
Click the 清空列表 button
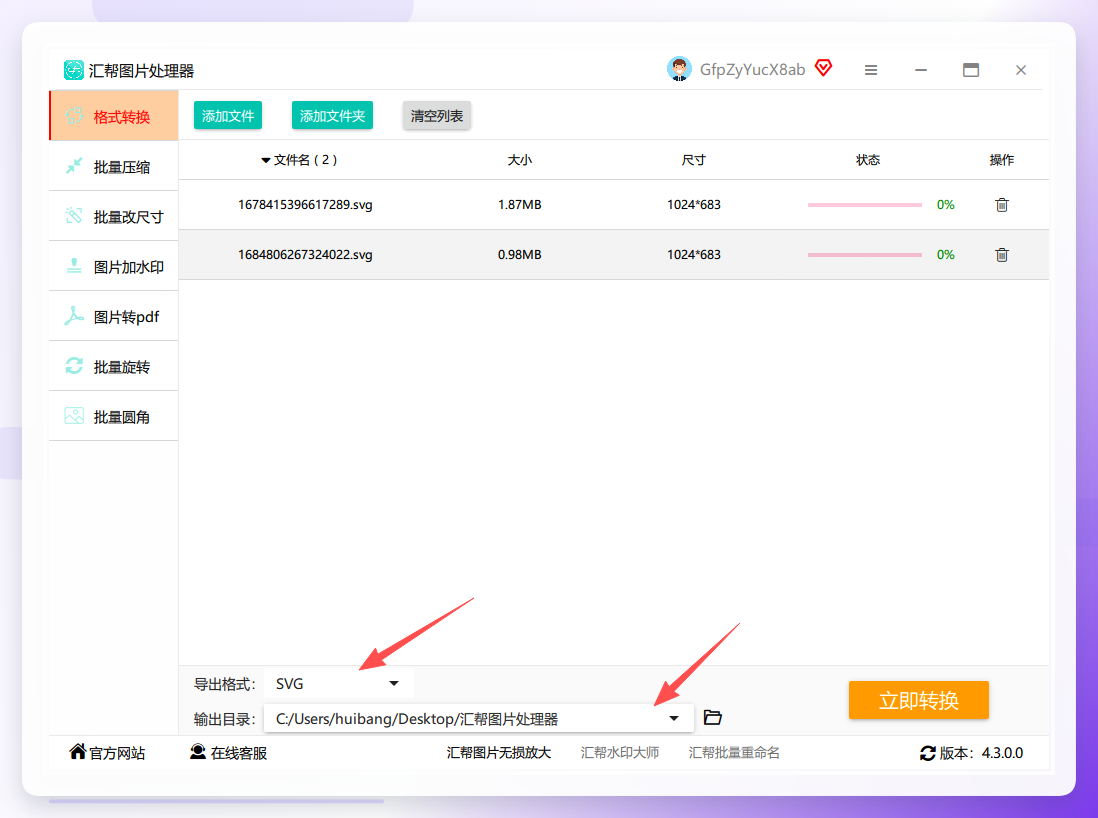coord(436,116)
